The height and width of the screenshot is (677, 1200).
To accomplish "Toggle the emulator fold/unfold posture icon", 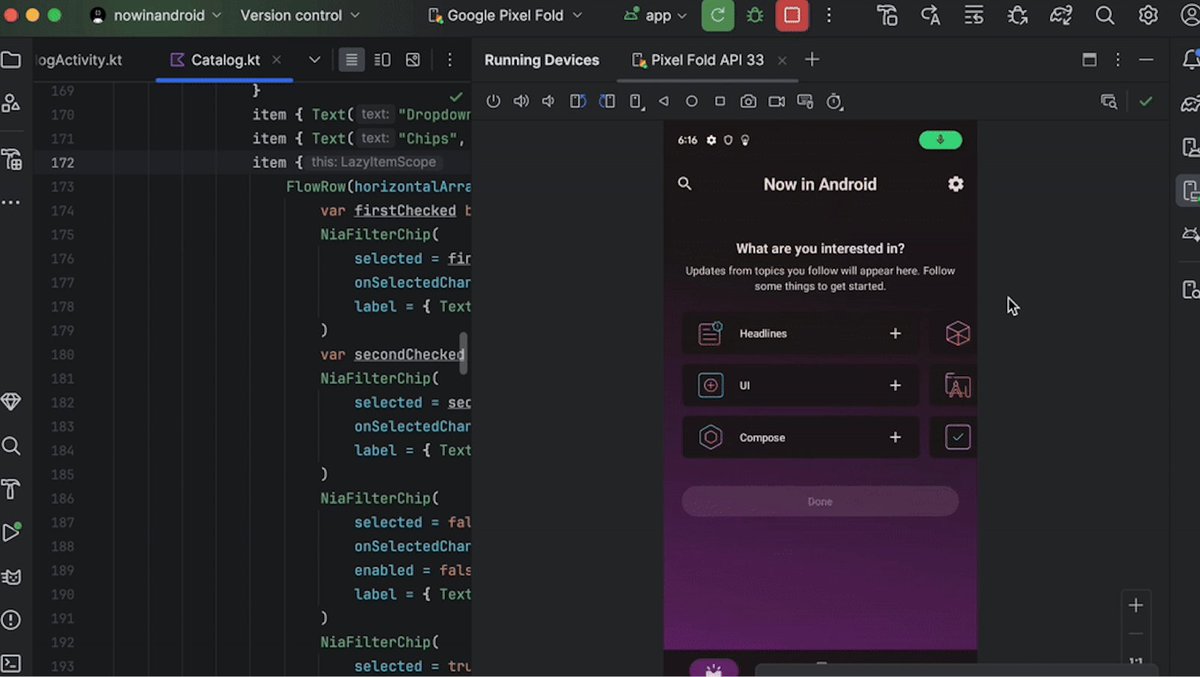I will click(636, 101).
